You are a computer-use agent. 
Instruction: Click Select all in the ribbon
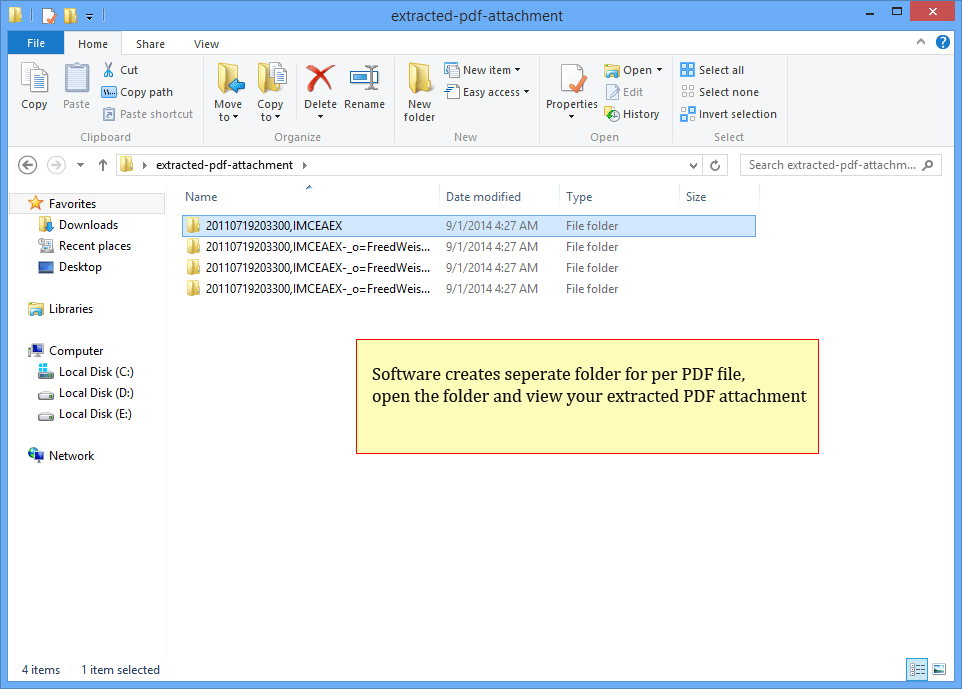[712, 70]
